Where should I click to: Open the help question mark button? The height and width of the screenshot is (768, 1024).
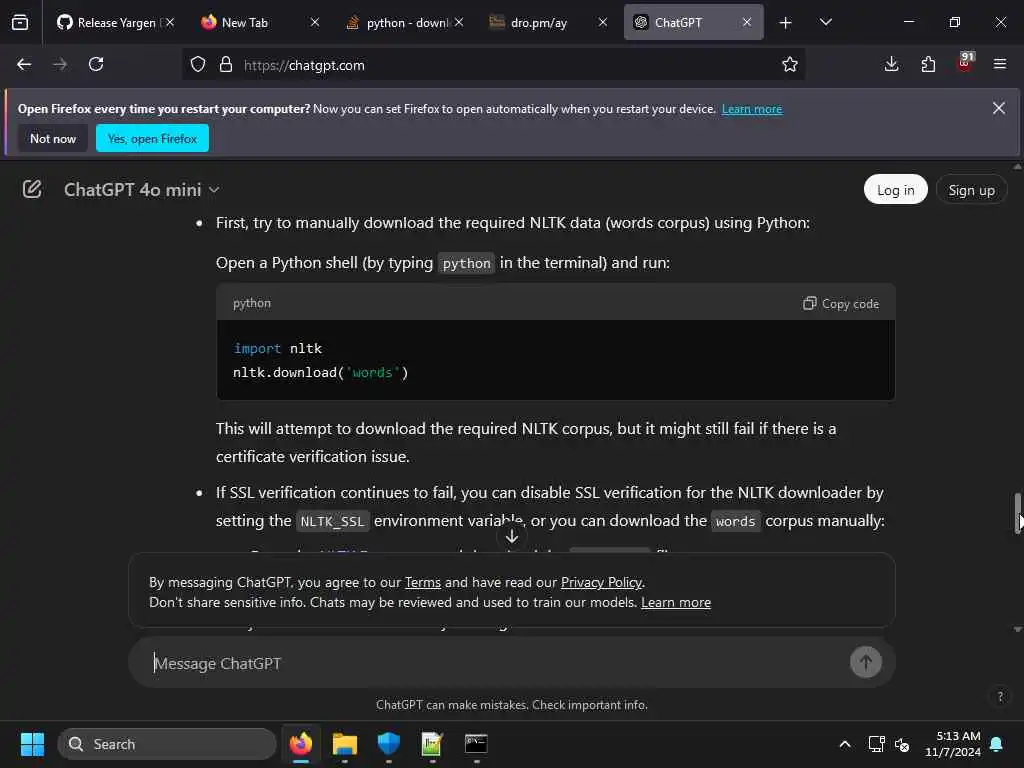(1000, 696)
